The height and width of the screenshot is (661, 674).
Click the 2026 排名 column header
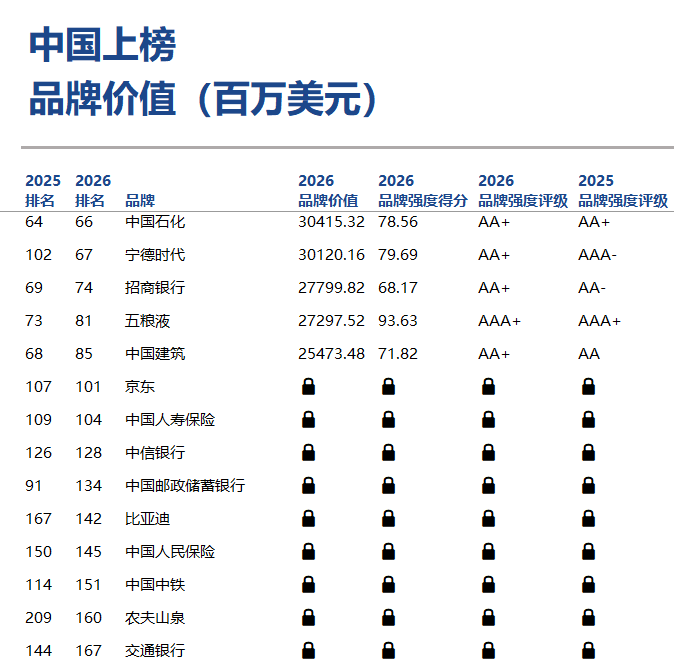pyautogui.click(x=93, y=190)
